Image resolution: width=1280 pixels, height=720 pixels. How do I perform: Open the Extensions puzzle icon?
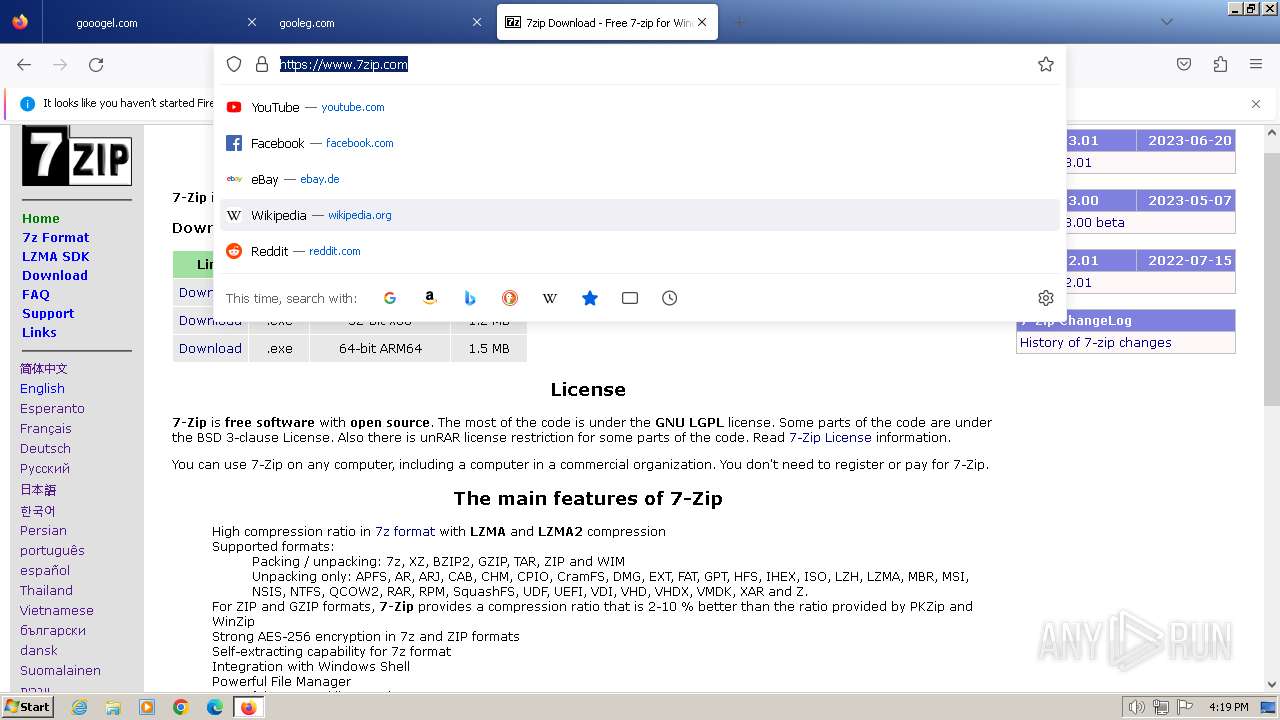(x=1220, y=64)
